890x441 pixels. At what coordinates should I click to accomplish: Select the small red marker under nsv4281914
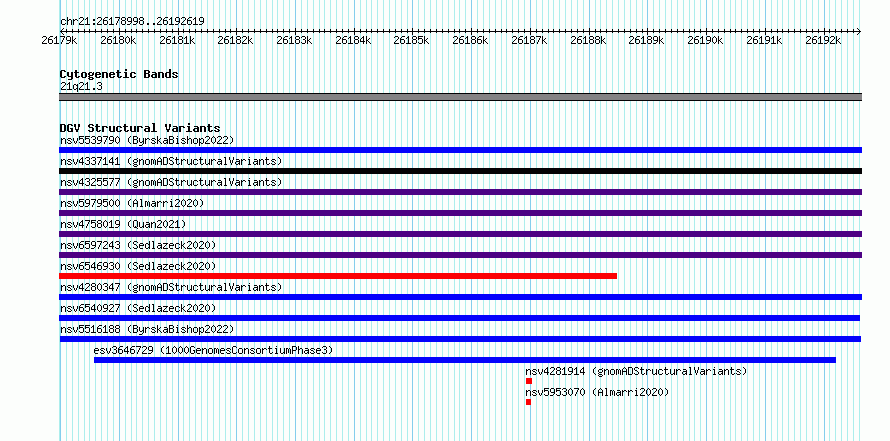point(529,381)
